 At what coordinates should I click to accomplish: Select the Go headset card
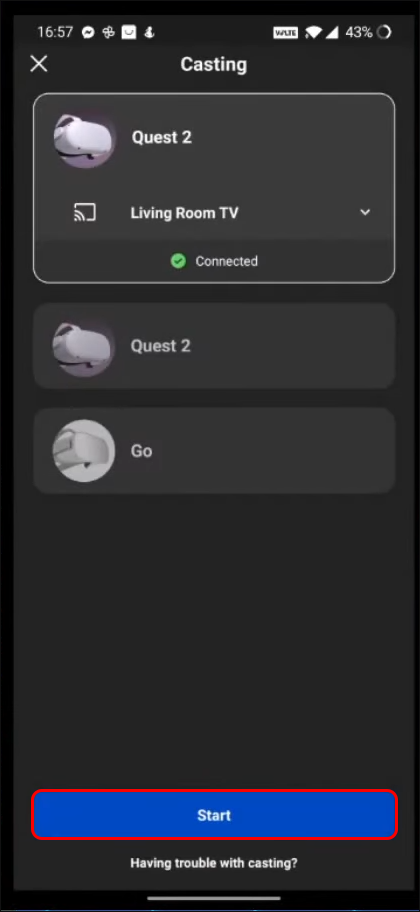pyautogui.click(x=214, y=451)
